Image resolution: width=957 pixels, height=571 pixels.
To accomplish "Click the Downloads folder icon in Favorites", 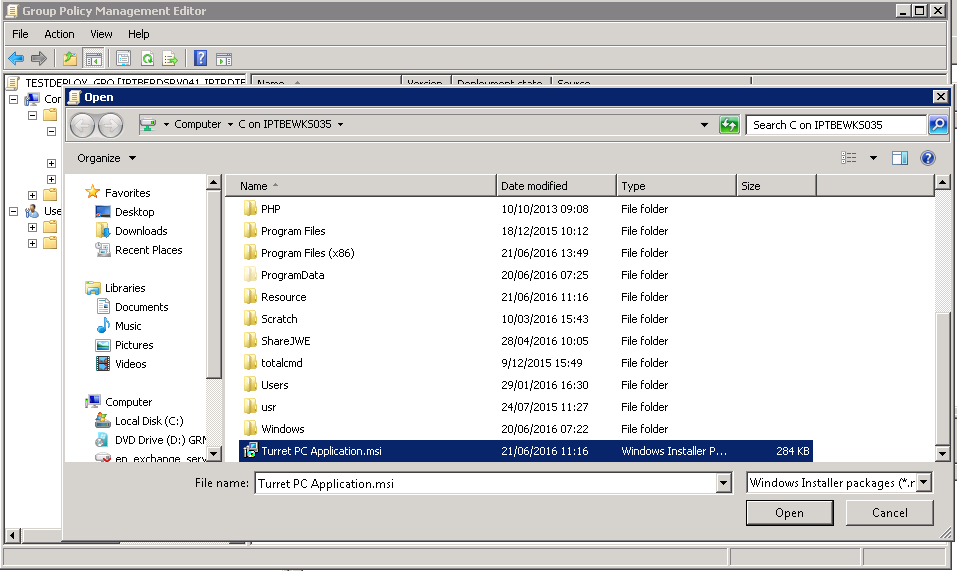I will tap(103, 231).
